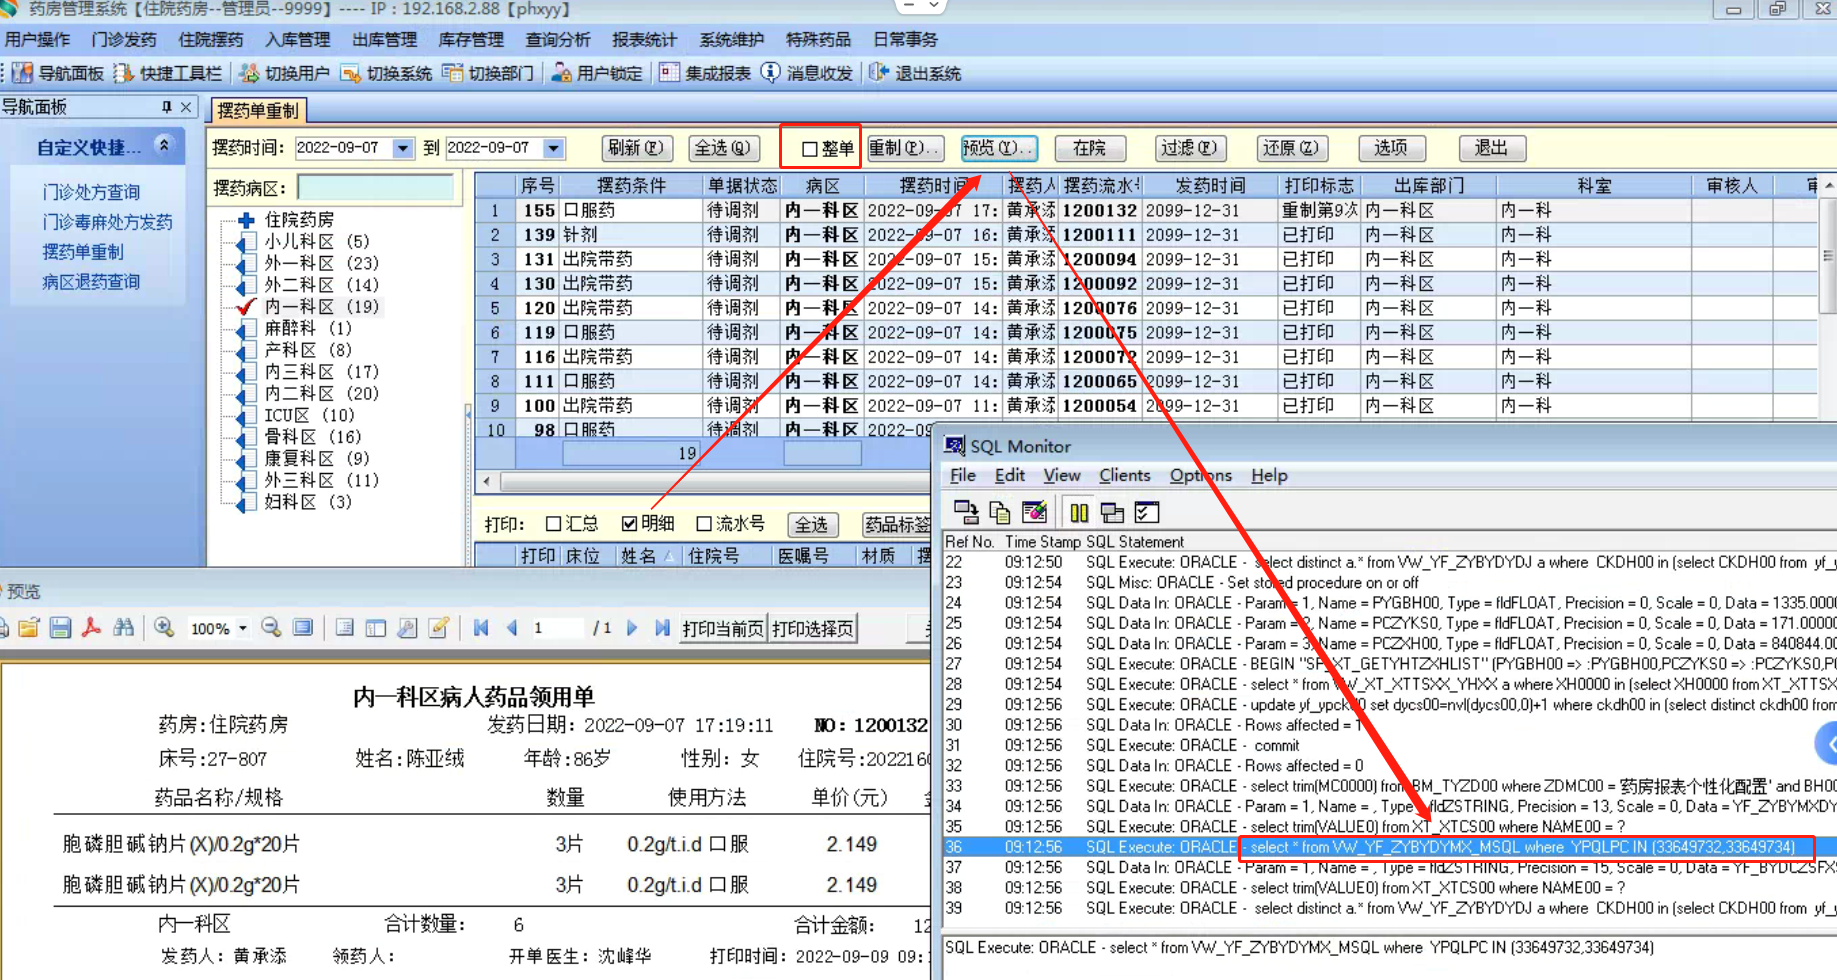Uncheck the 明细 print checkbox

coord(629,524)
